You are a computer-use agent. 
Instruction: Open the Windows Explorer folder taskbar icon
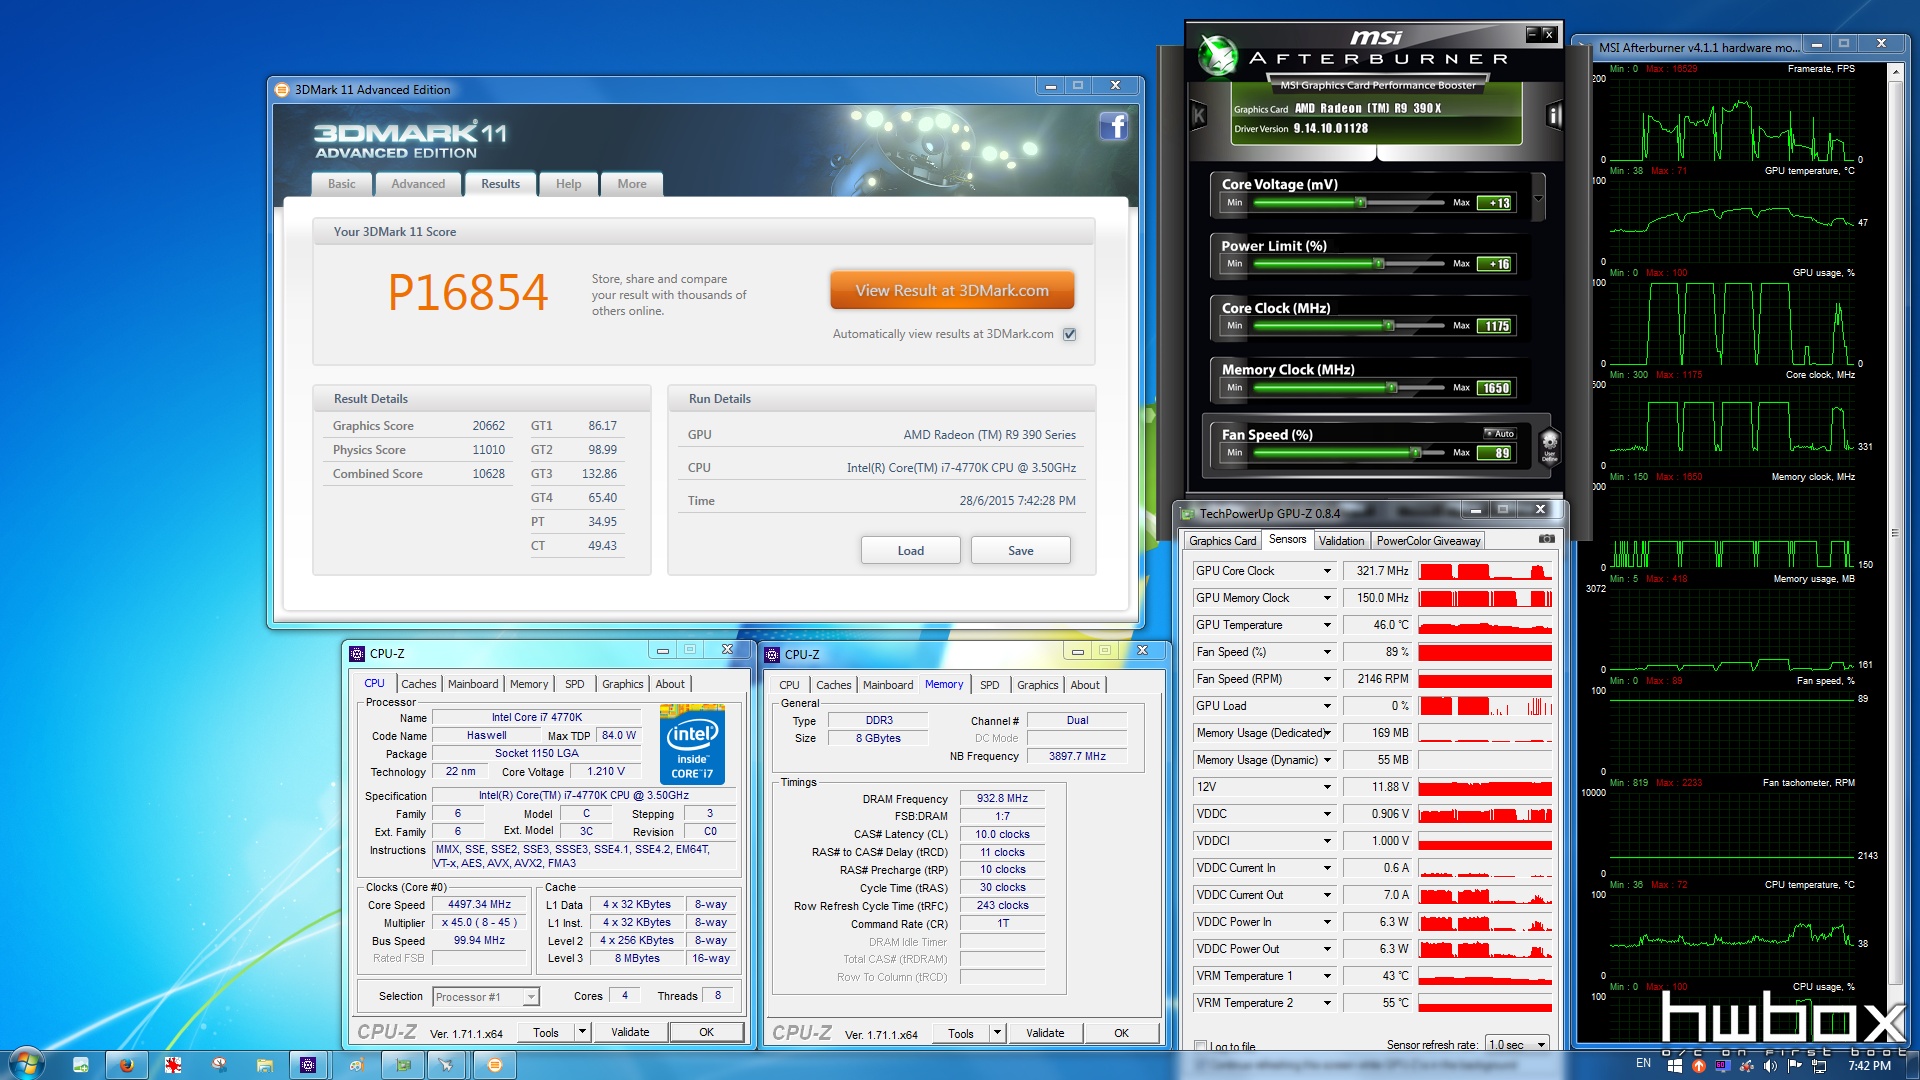pyautogui.click(x=264, y=1065)
